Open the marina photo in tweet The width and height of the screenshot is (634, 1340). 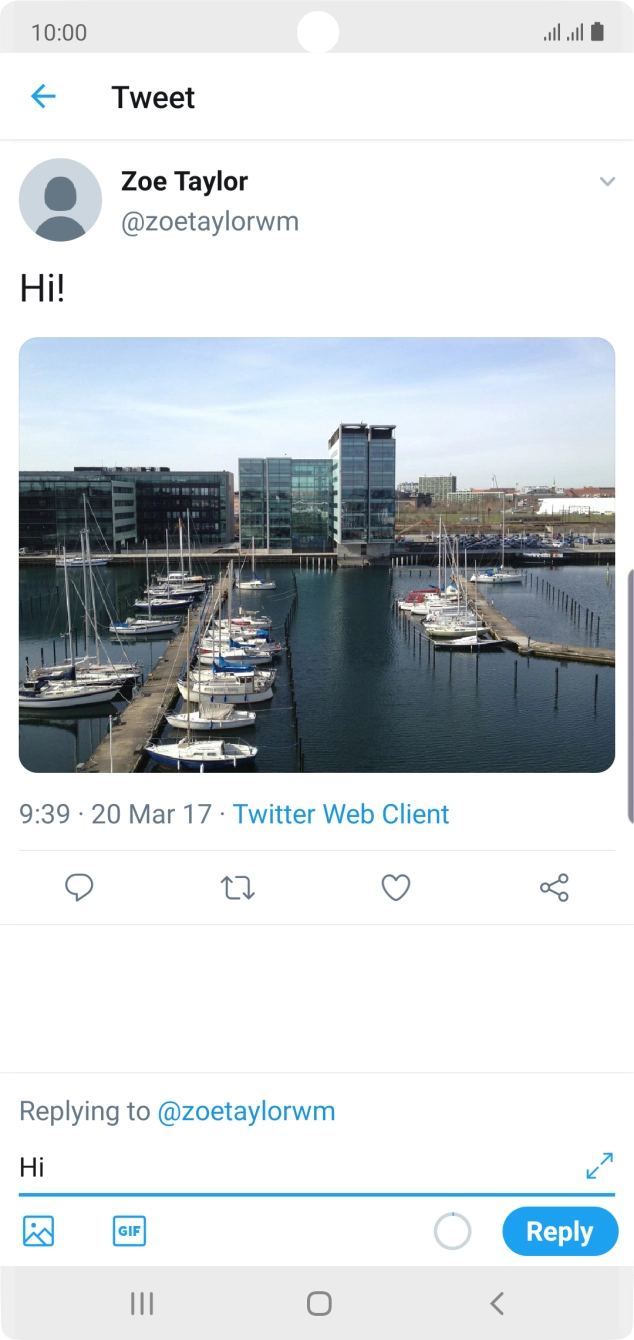(317, 555)
